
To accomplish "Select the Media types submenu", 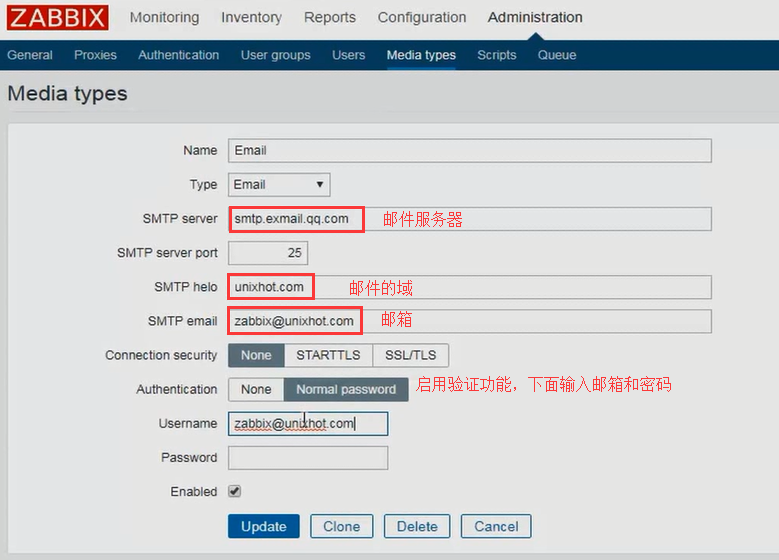I will tap(421, 55).
